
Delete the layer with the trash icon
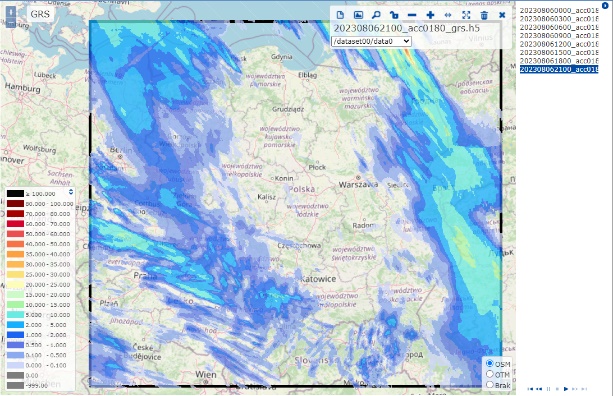[x=484, y=15]
